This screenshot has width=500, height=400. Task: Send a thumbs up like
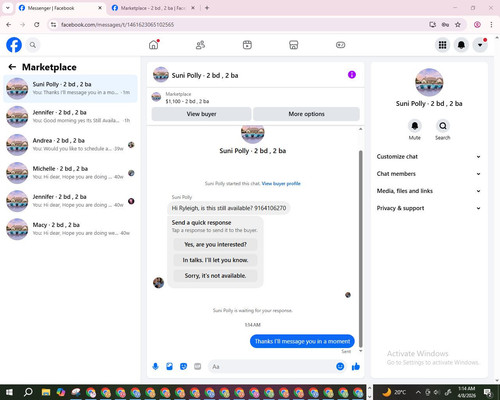356,367
